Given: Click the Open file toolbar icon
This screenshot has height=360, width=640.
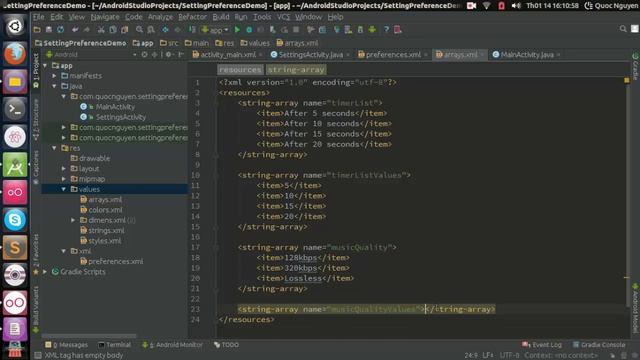Looking at the screenshot, I should point(37,30).
